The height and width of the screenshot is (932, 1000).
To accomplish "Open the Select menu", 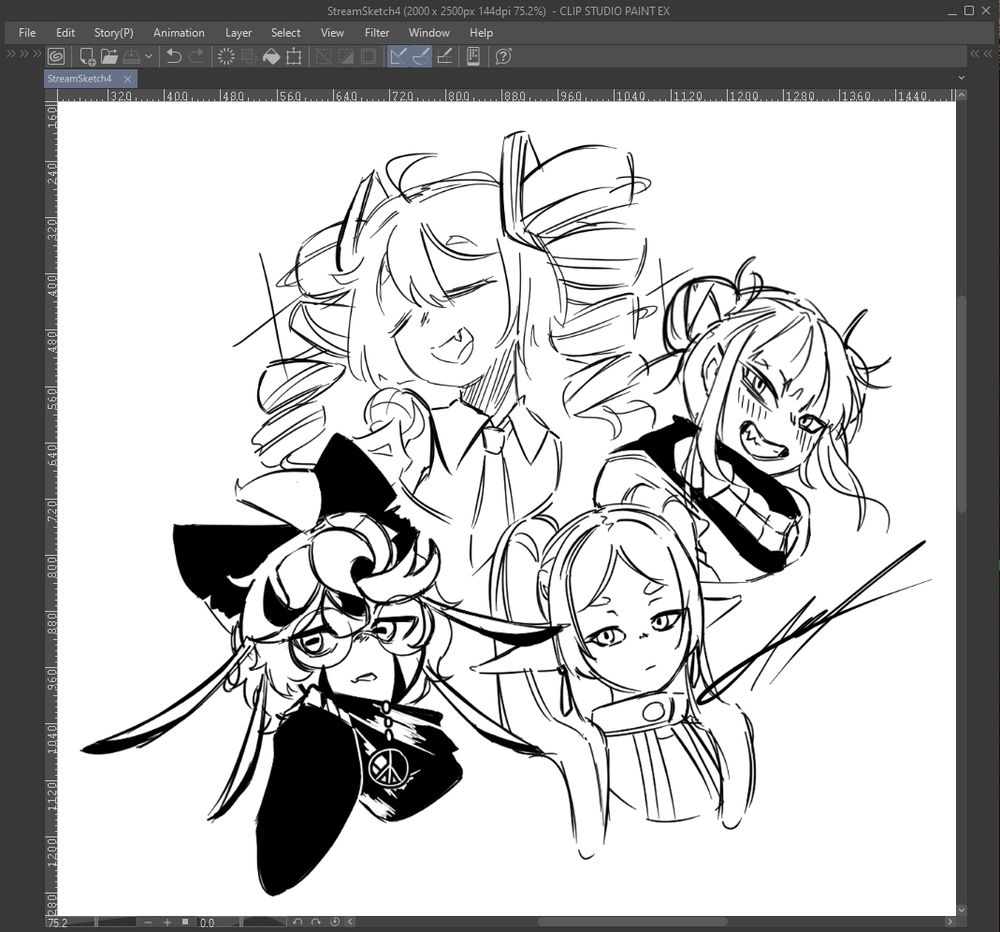I will tap(286, 33).
